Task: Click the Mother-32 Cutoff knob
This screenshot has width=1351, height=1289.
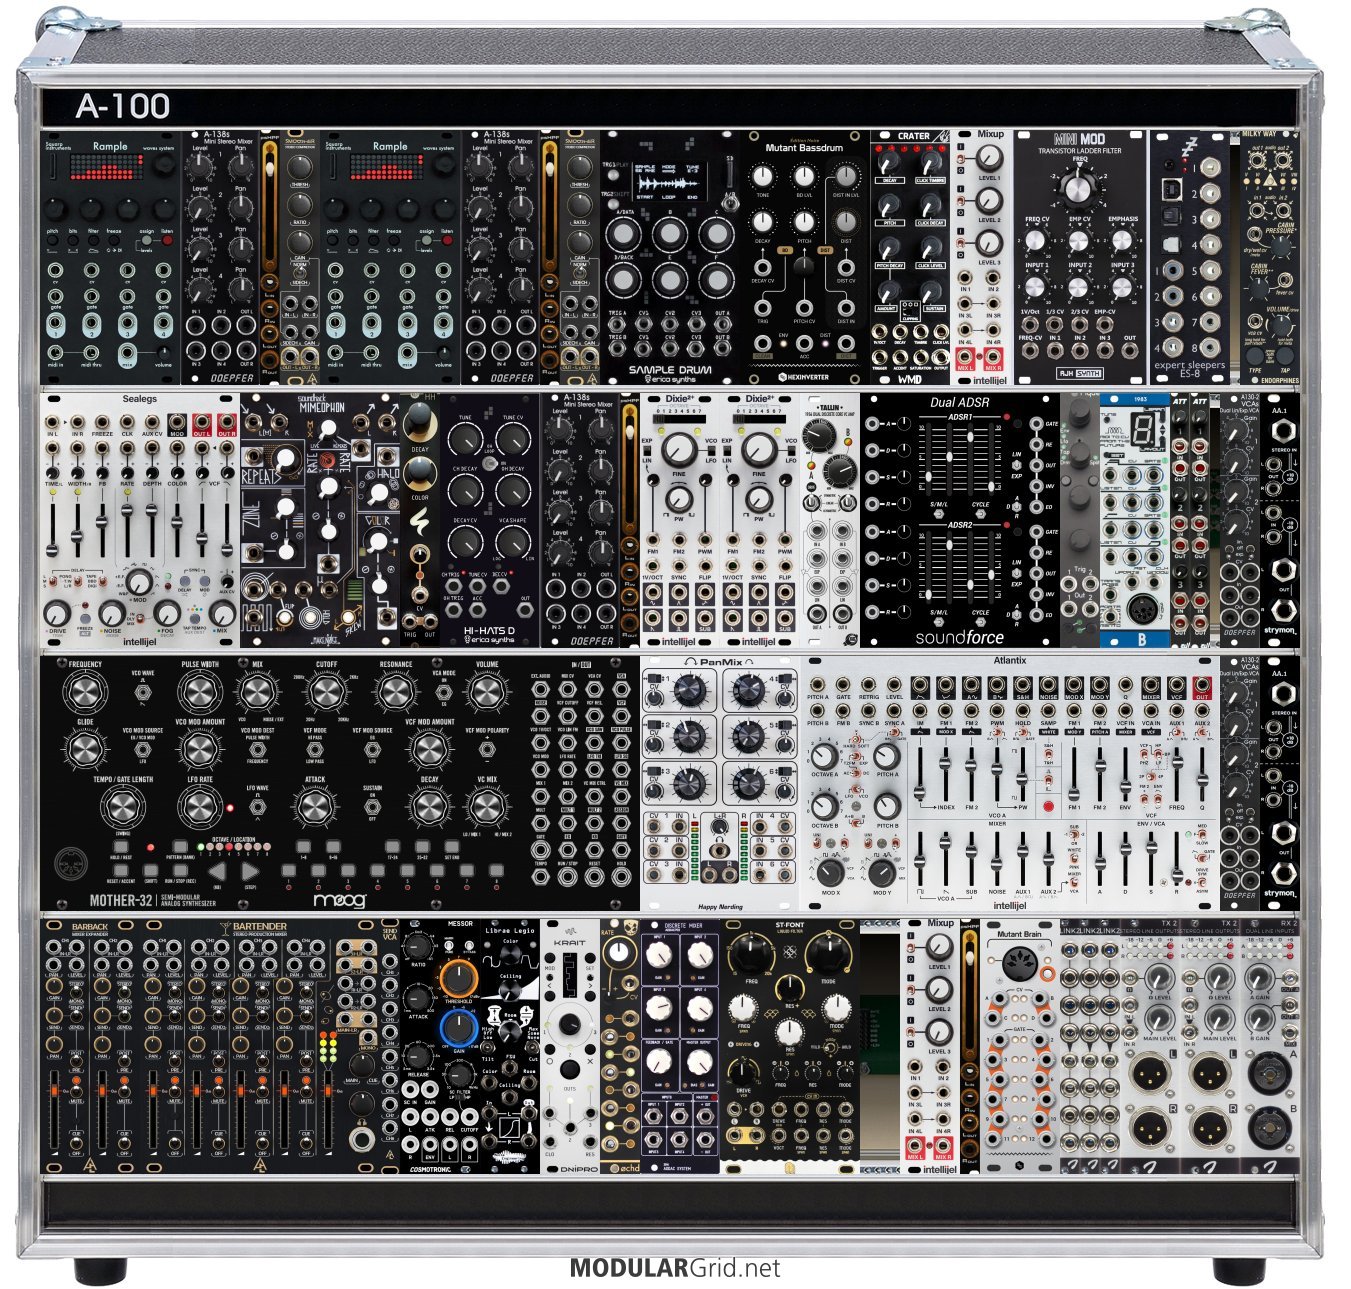Action: [327, 692]
